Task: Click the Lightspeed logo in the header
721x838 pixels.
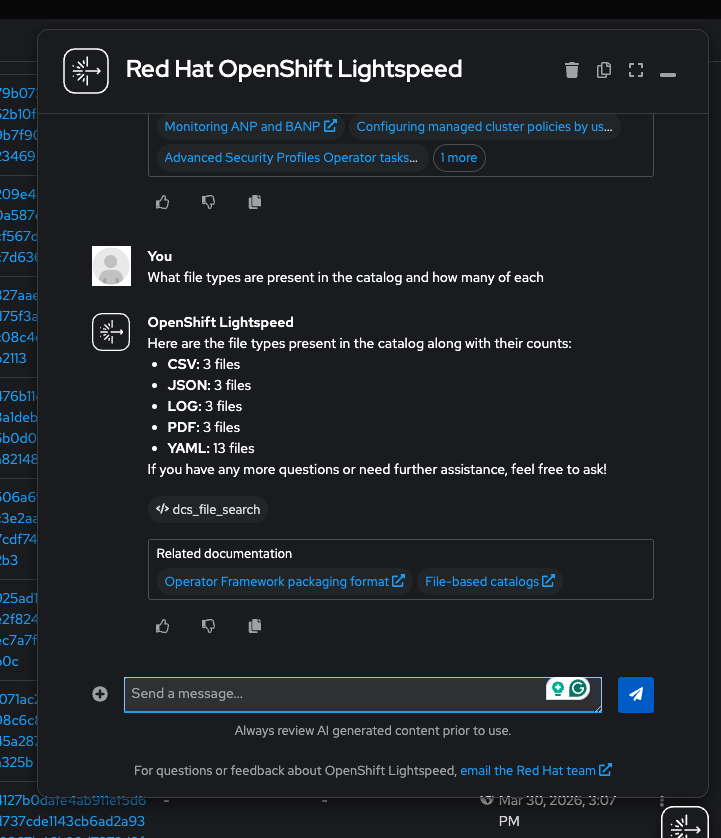Action: [86, 71]
